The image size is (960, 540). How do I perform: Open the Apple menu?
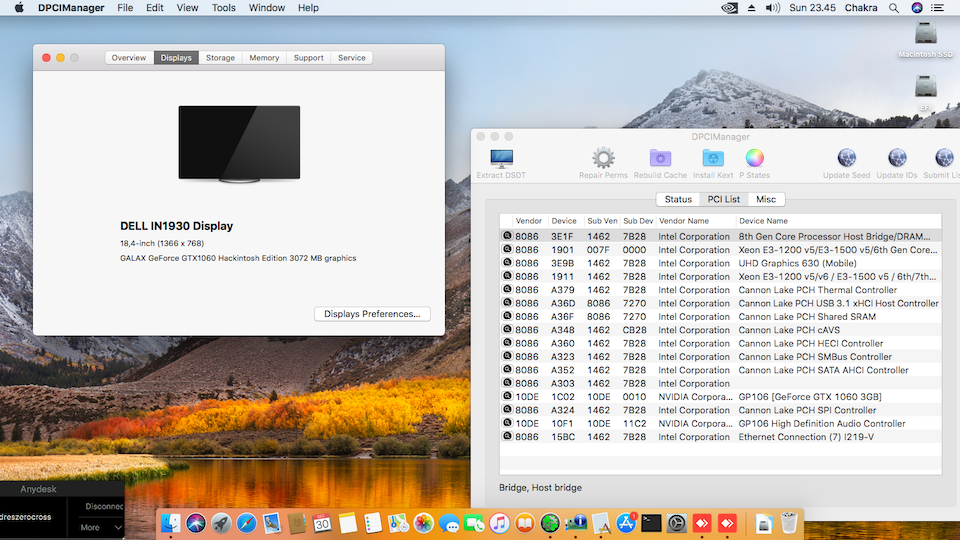pyautogui.click(x=19, y=8)
